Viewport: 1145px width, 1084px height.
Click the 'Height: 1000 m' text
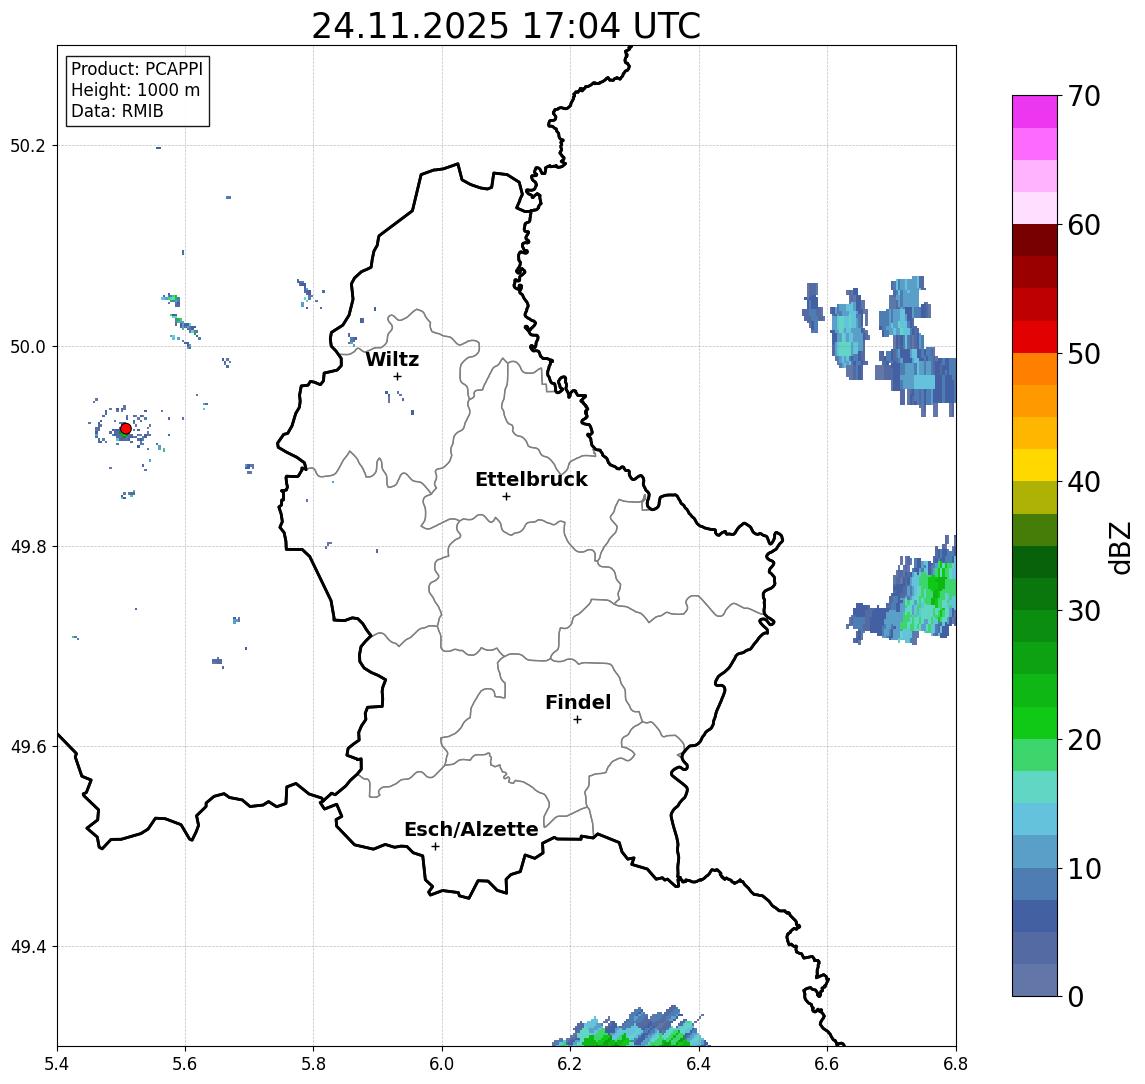[135, 90]
